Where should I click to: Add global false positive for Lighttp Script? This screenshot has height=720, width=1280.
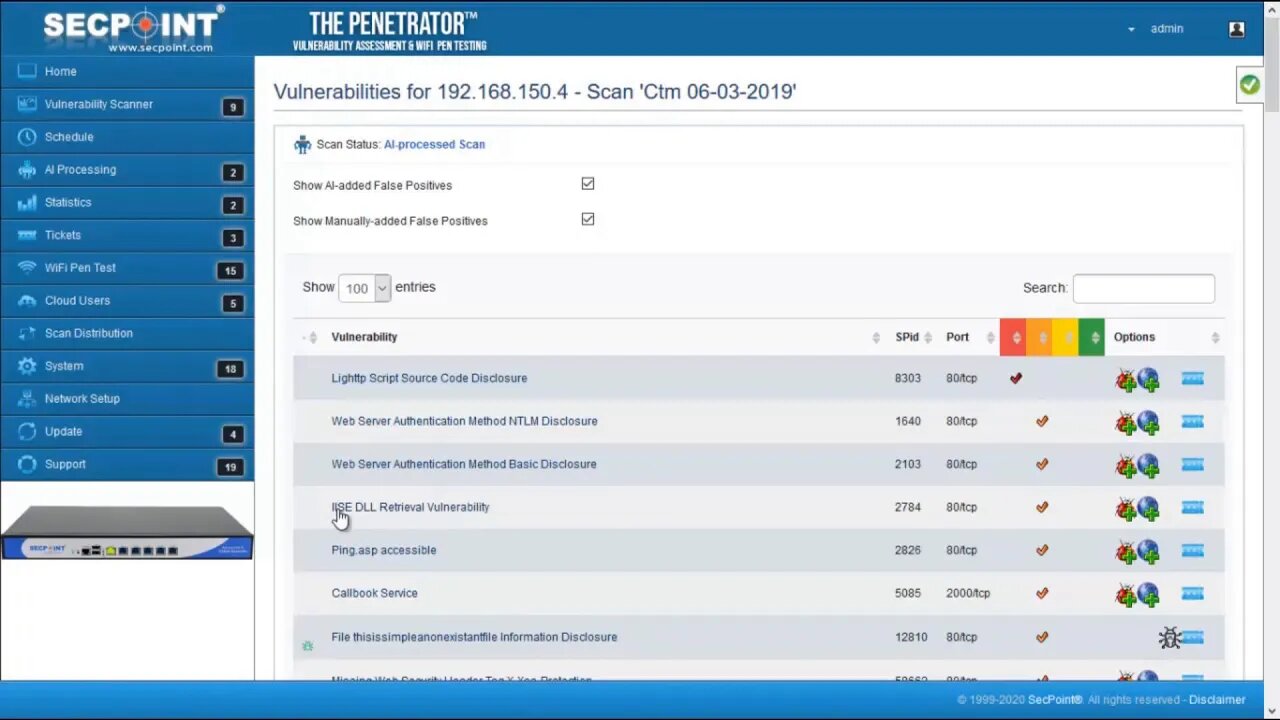point(1148,380)
